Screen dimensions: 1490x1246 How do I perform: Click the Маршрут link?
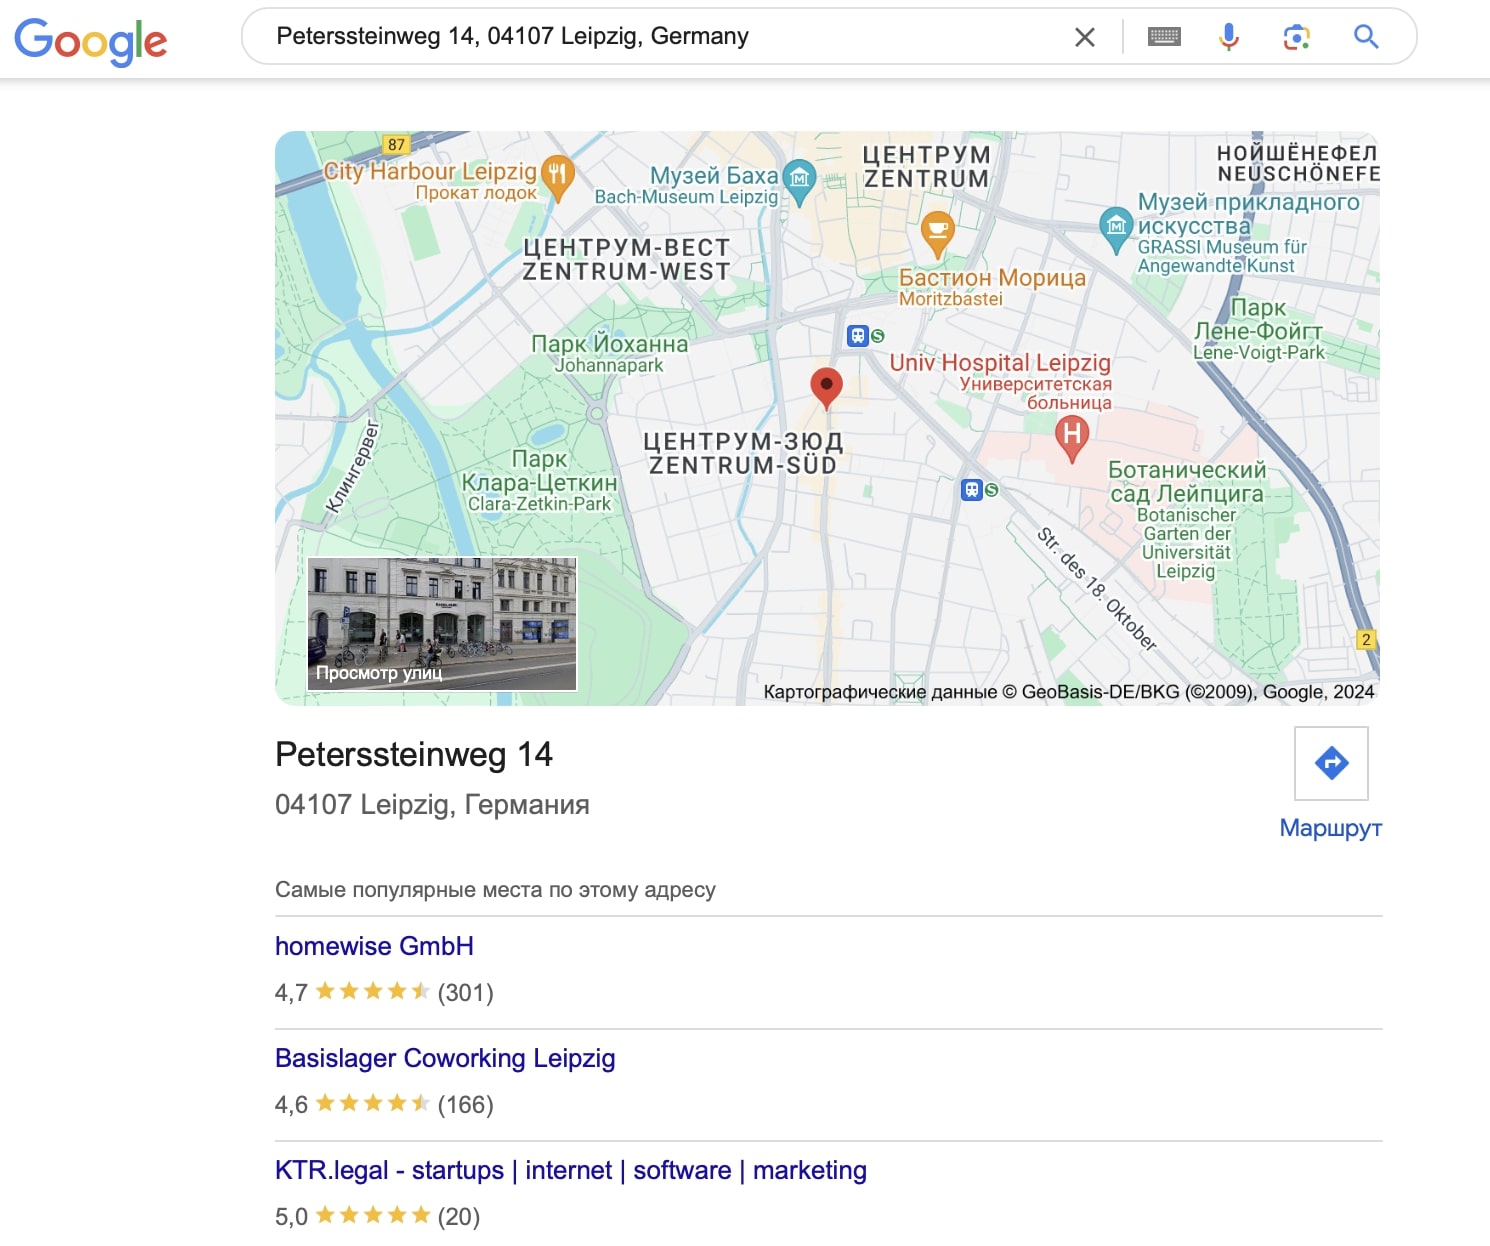coord(1331,828)
